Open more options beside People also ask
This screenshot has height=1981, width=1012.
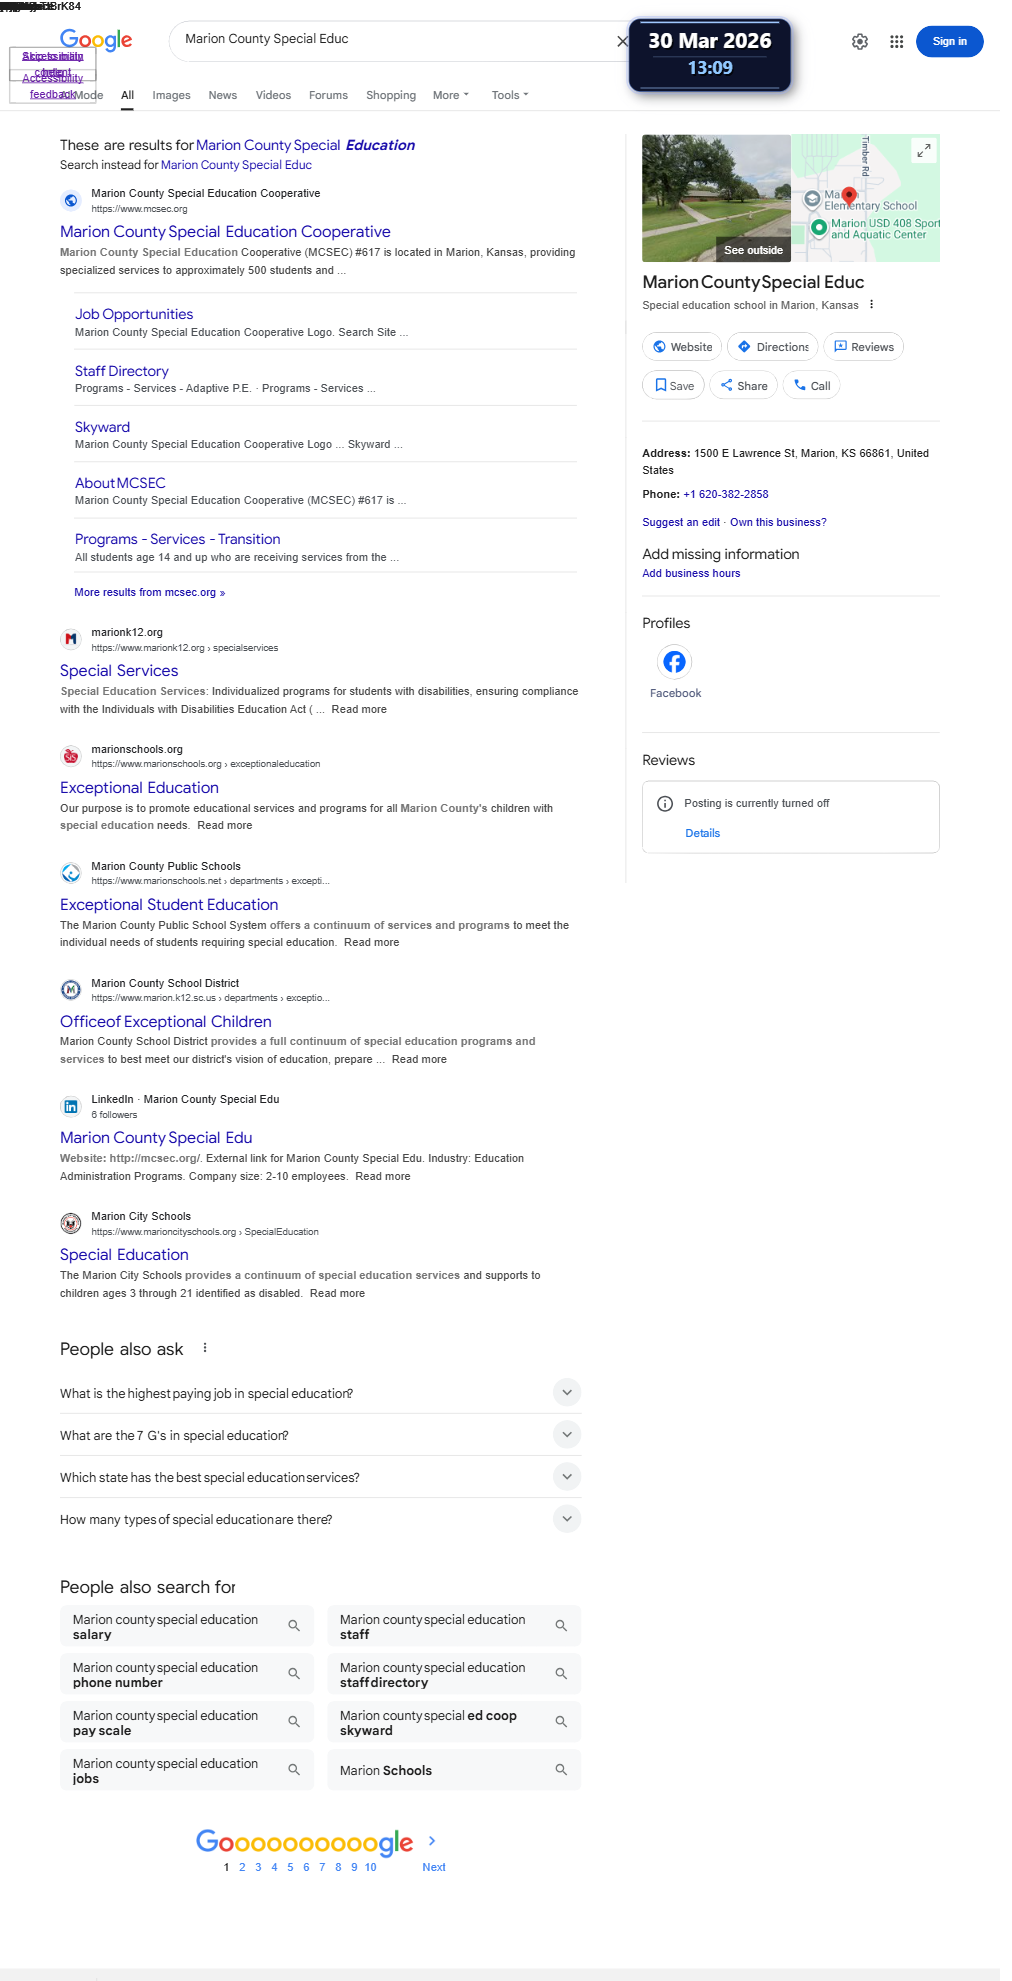click(x=205, y=1348)
